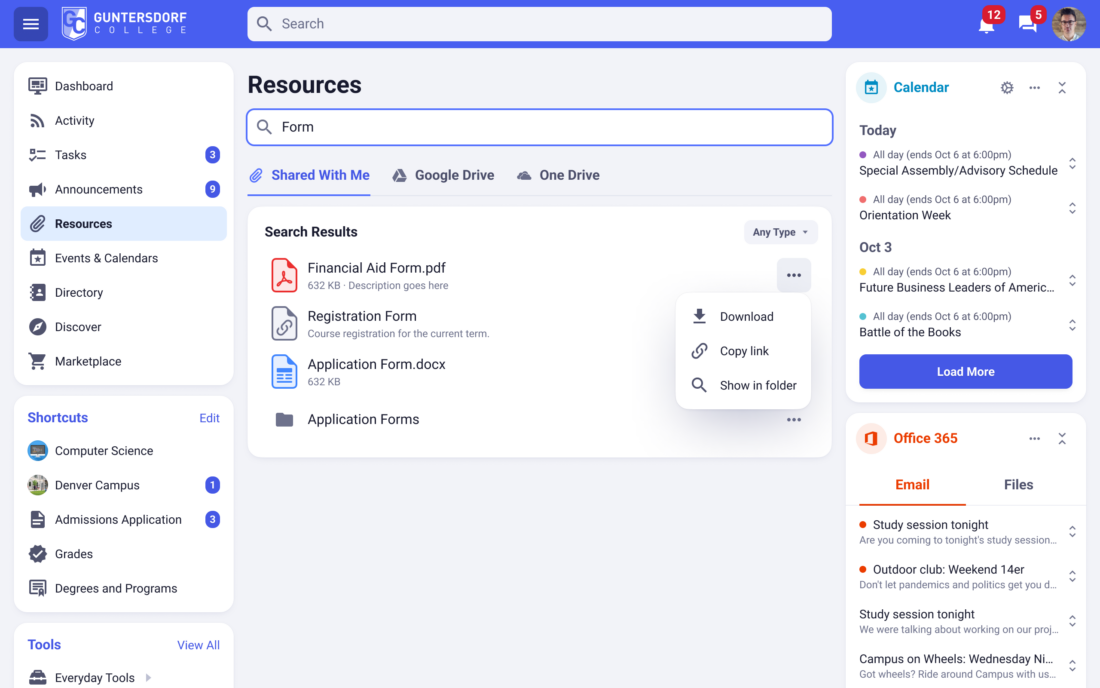Click the Tasks sidebar icon
Image resolution: width=1100 pixels, height=688 pixels.
coord(37,155)
